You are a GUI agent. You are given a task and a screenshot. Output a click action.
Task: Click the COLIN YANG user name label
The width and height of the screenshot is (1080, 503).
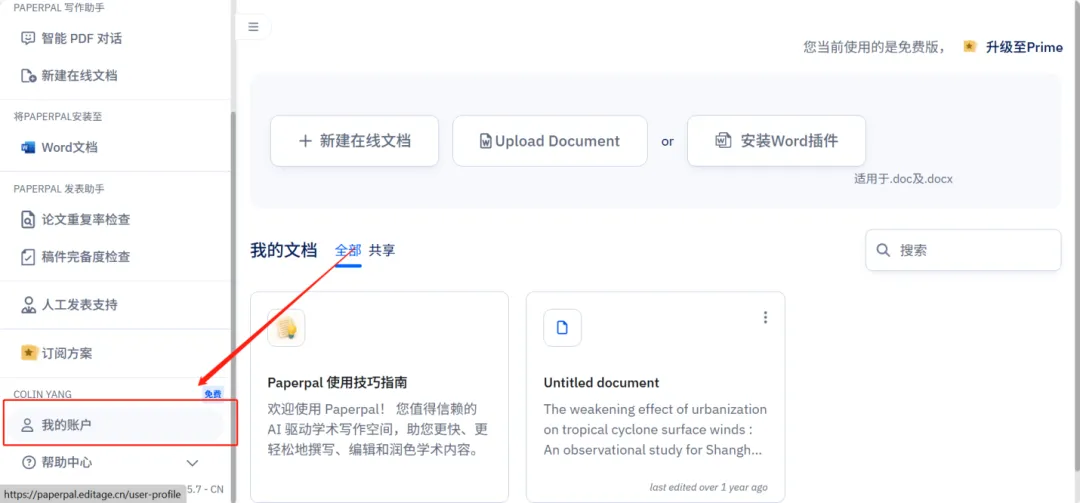pyautogui.click(x=43, y=394)
